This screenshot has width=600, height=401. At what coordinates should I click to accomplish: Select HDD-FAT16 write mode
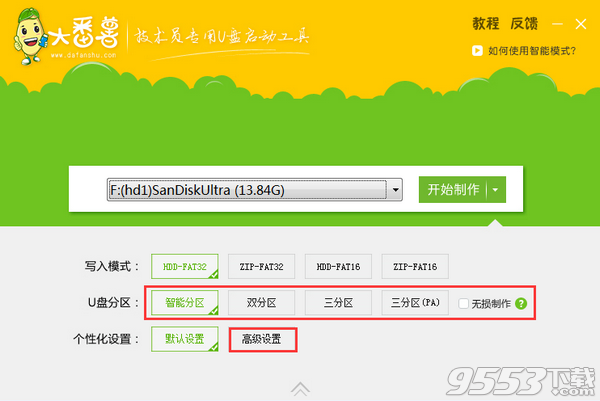coord(338,266)
